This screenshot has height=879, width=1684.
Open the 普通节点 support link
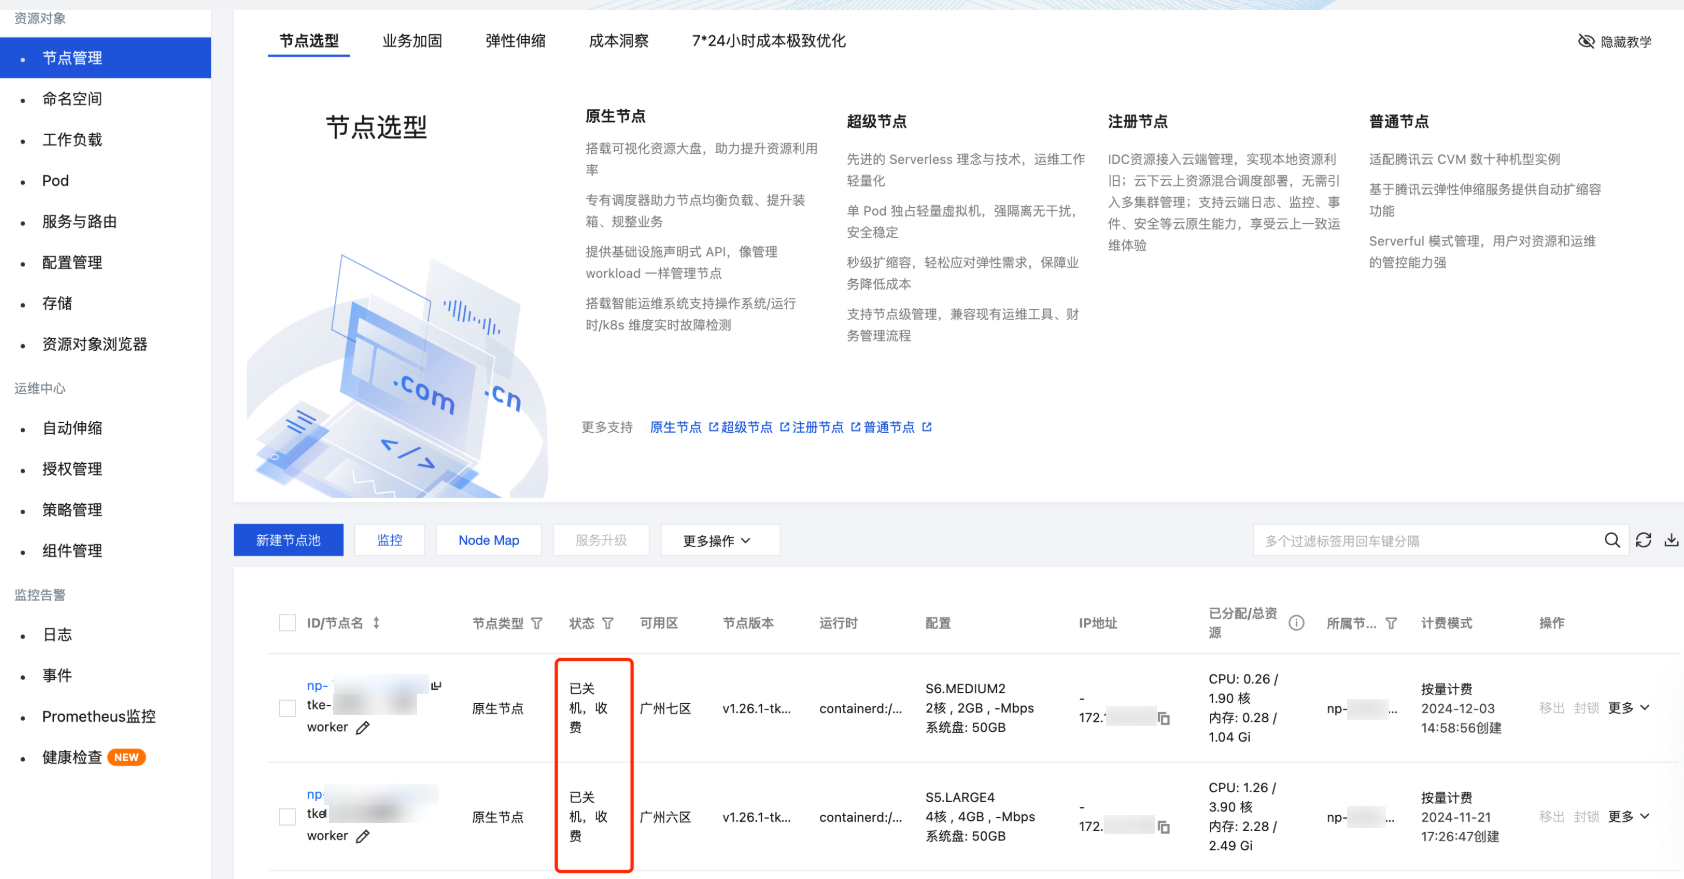(x=889, y=427)
